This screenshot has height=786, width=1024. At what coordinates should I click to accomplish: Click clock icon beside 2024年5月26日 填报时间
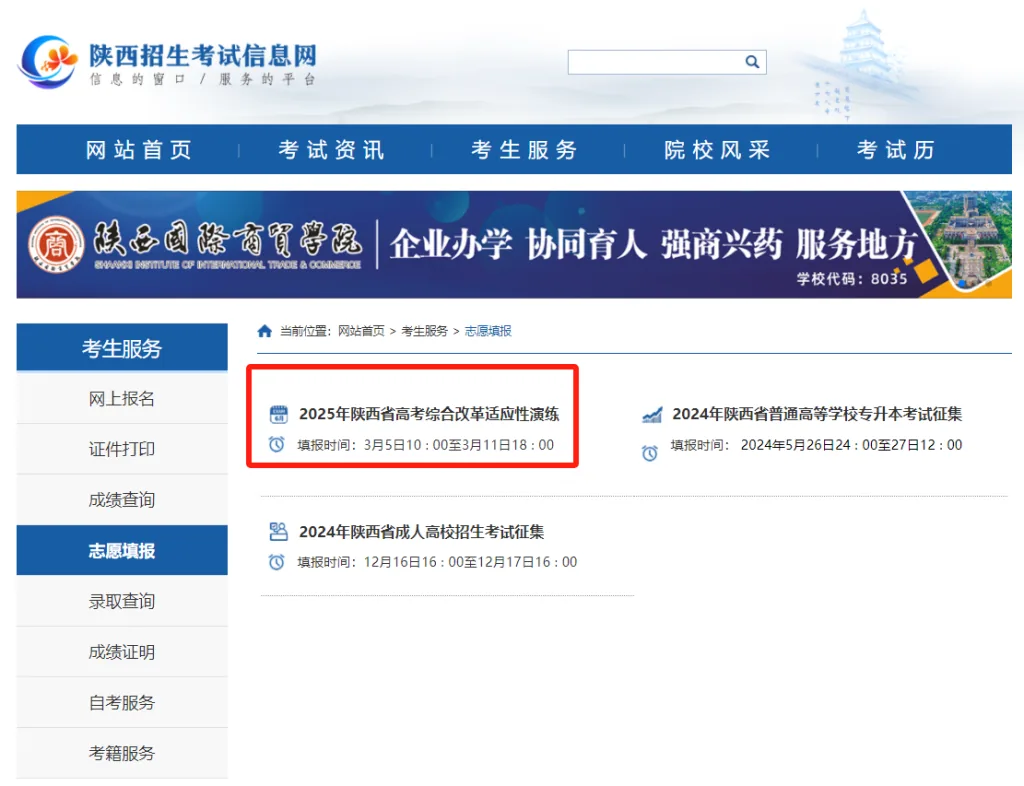[650, 453]
